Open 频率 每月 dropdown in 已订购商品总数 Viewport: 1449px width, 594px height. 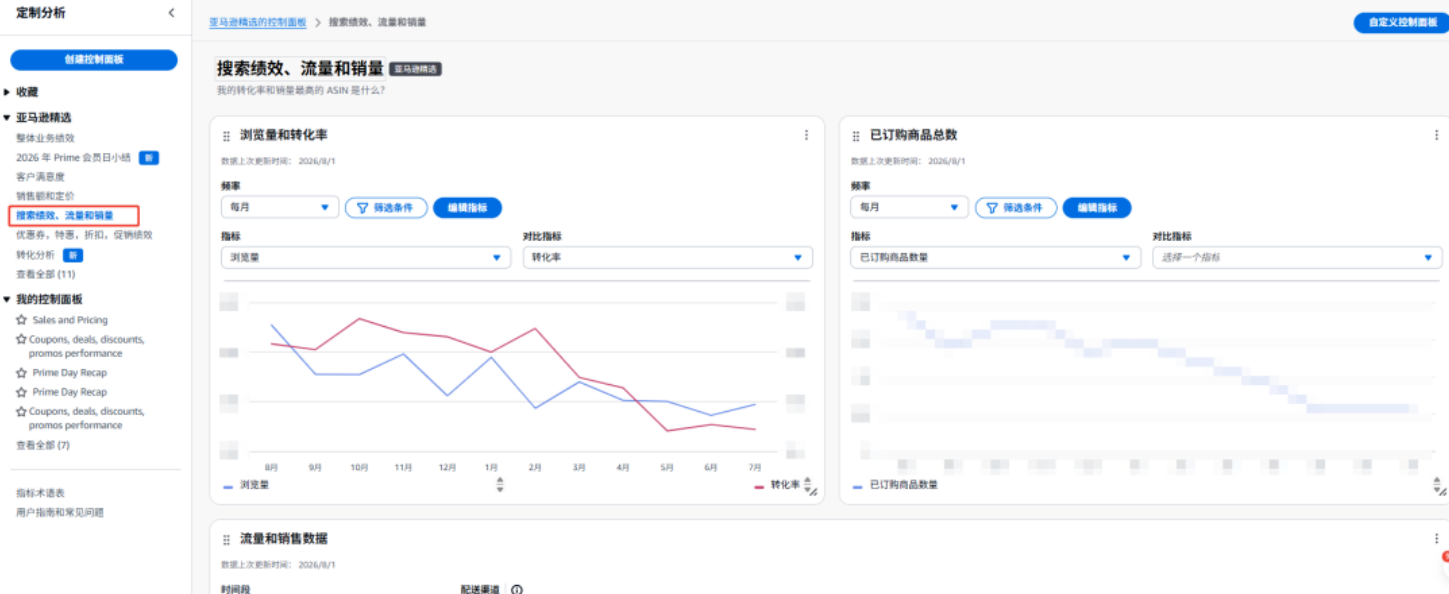[910, 207]
